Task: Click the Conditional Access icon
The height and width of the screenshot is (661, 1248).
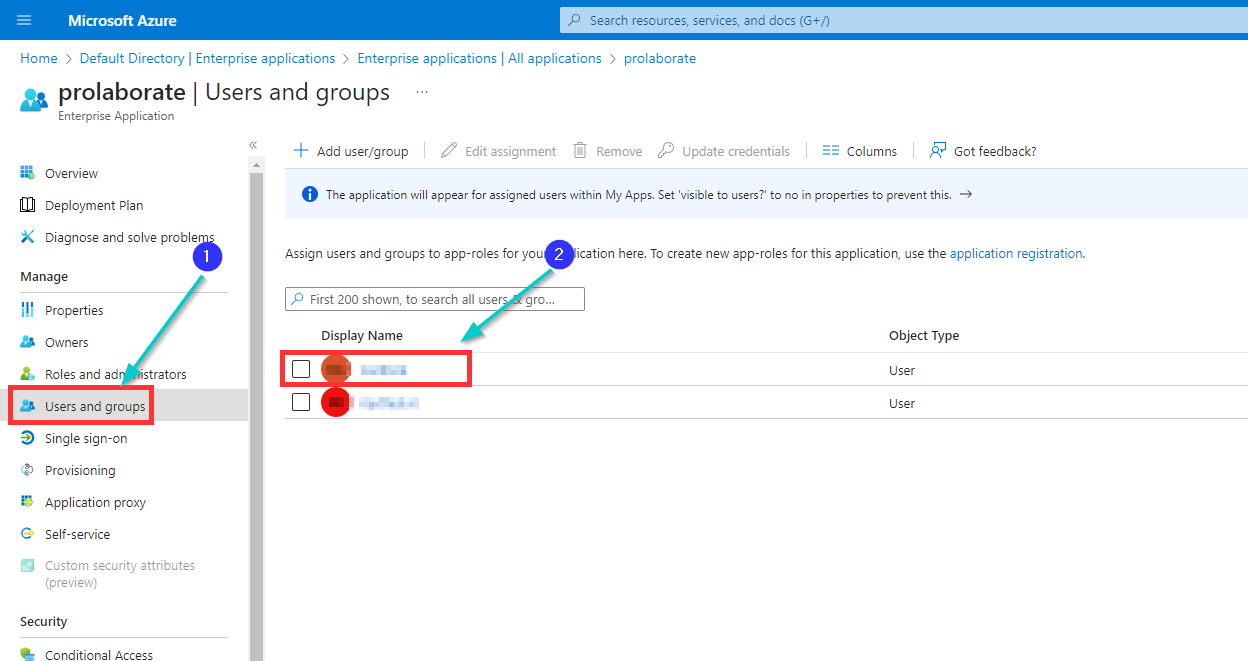Action: coord(27,655)
